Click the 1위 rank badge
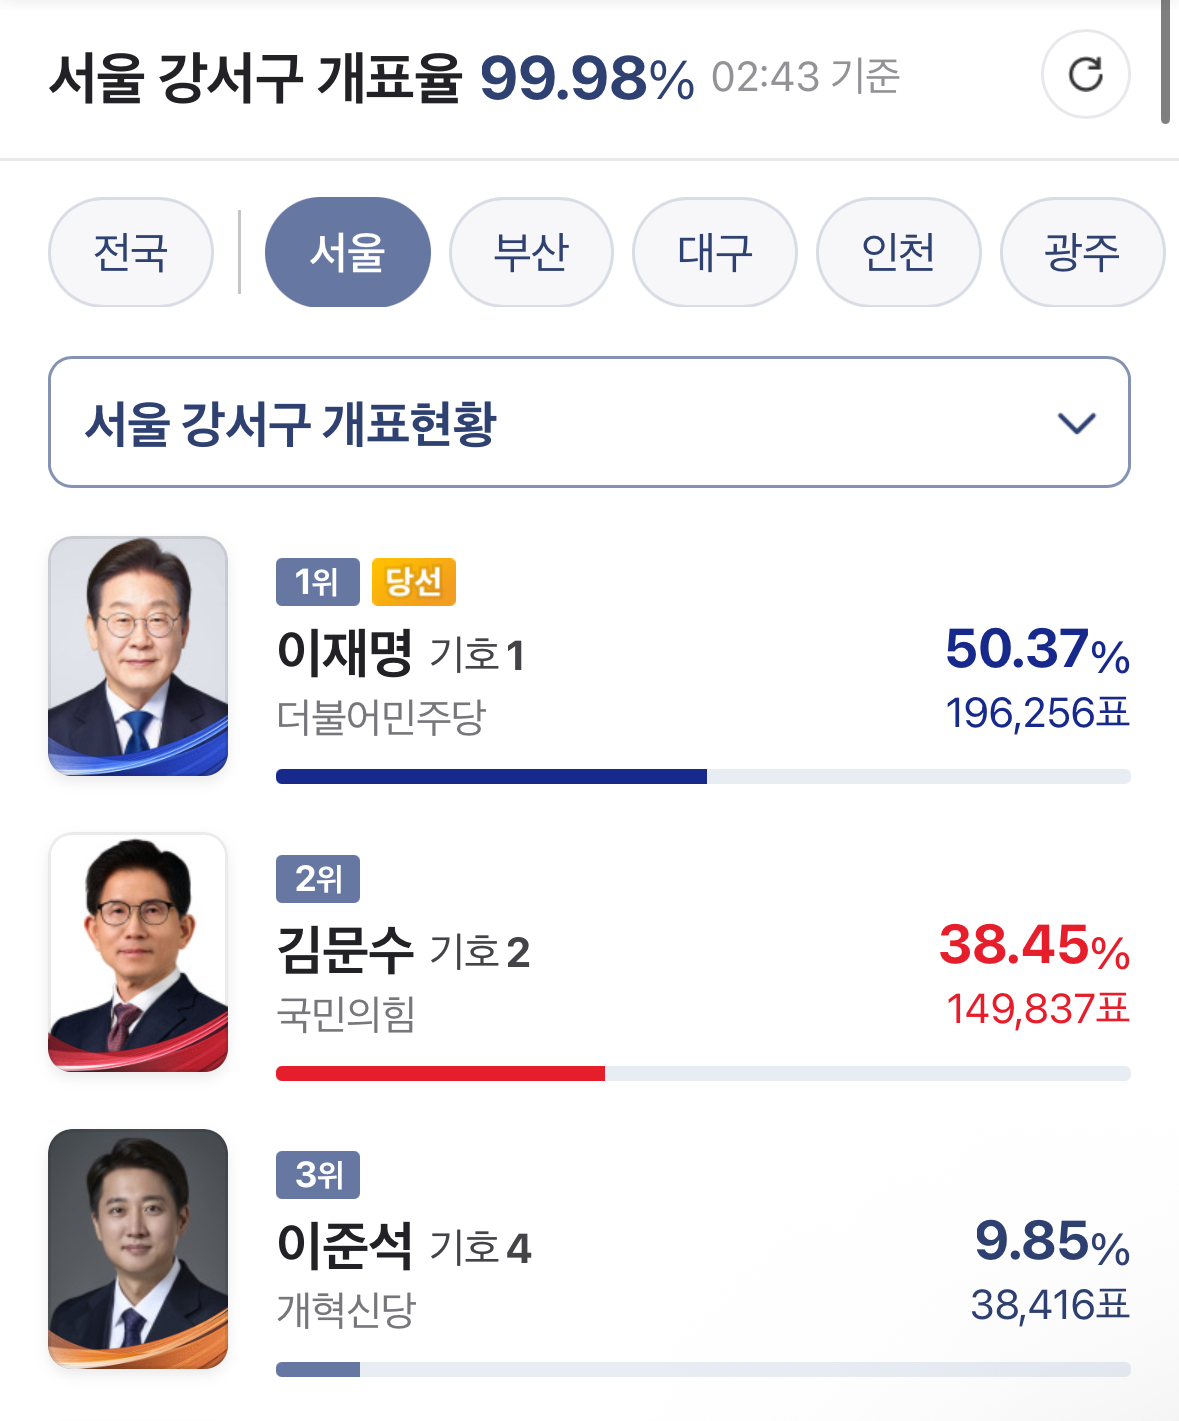Image resolution: width=1179 pixels, height=1421 pixels. click(317, 582)
